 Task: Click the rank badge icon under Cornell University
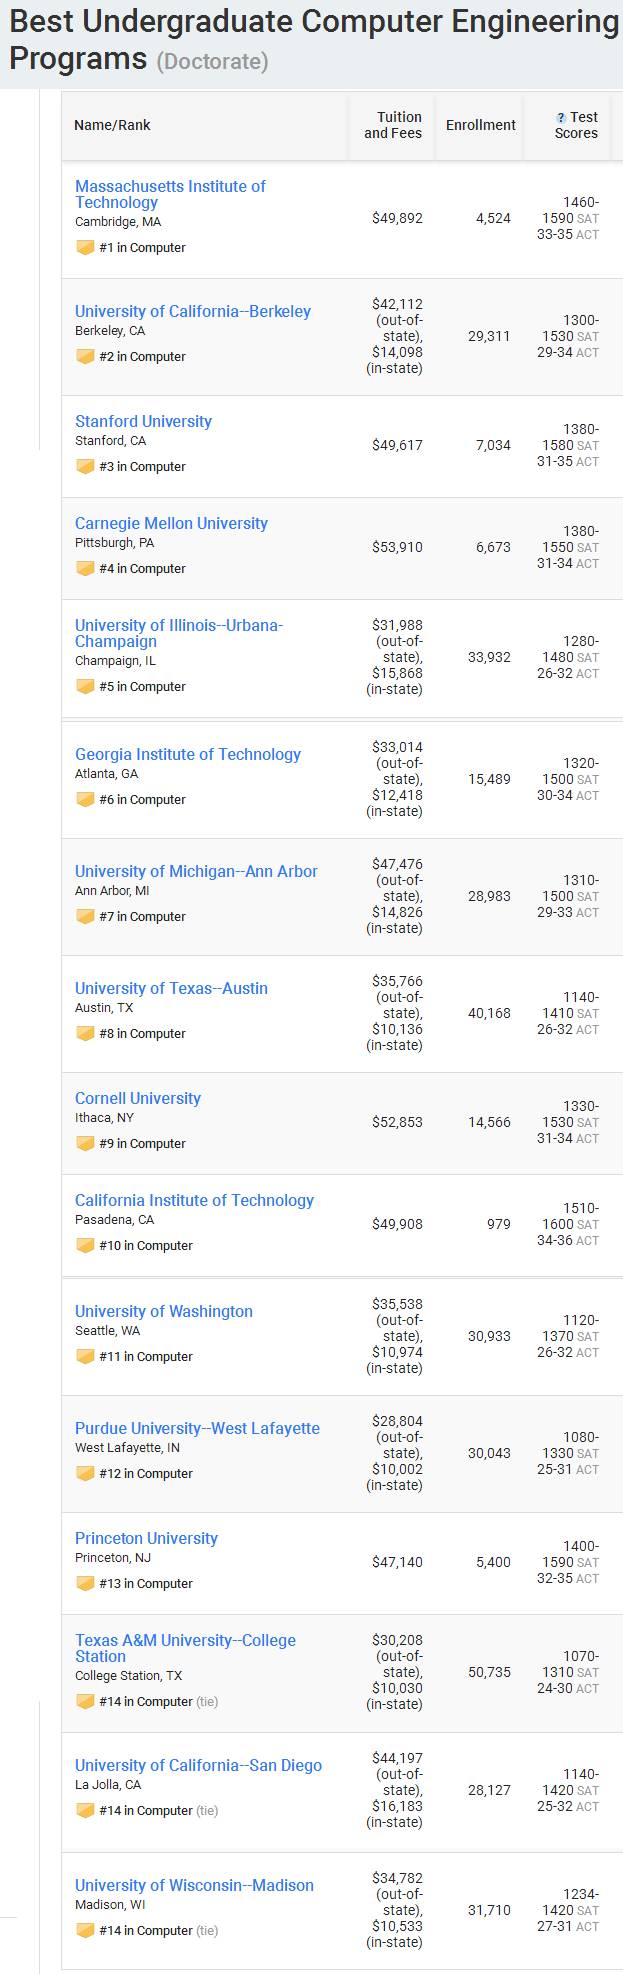pyautogui.click(x=85, y=1144)
